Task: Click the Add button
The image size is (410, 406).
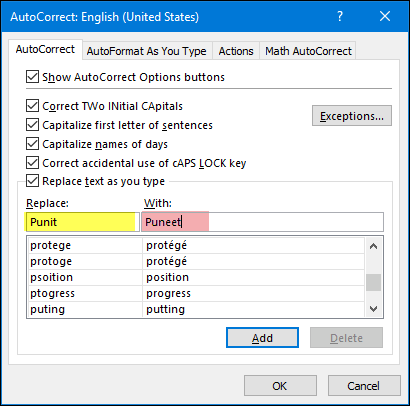Action: click(x=262, y=338)
